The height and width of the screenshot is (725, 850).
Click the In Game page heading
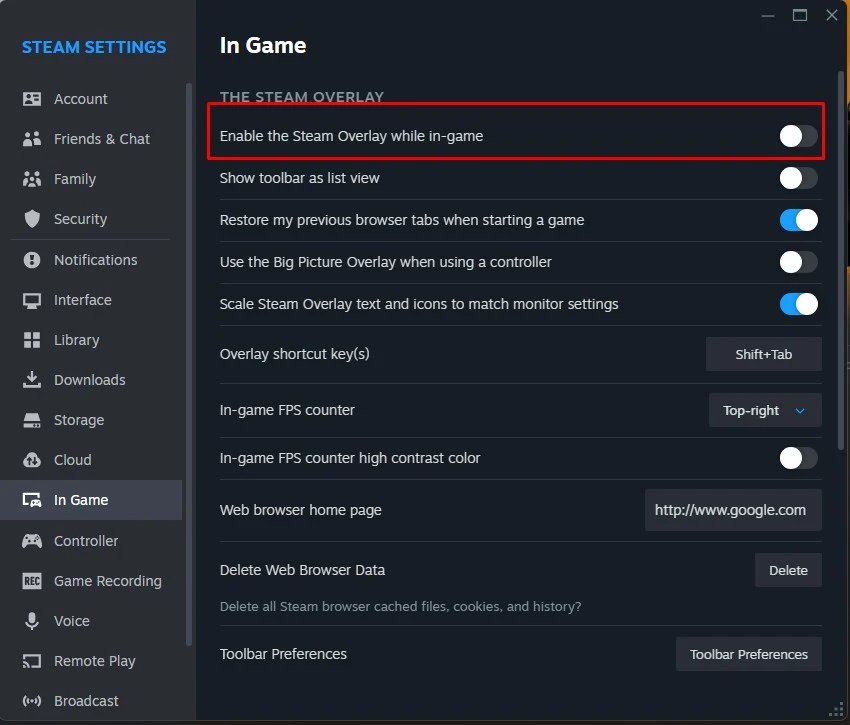[263, 46]
